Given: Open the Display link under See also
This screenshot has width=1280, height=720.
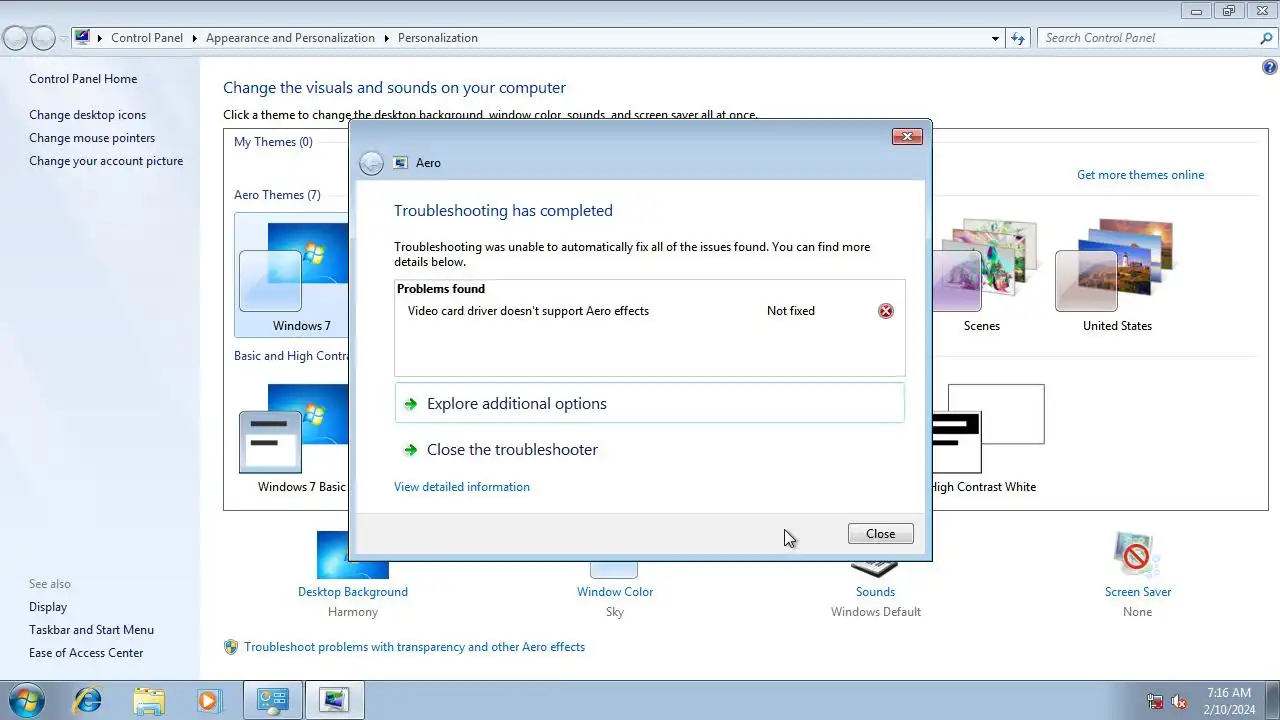Looking at the screenshot, I should point(48,607).
